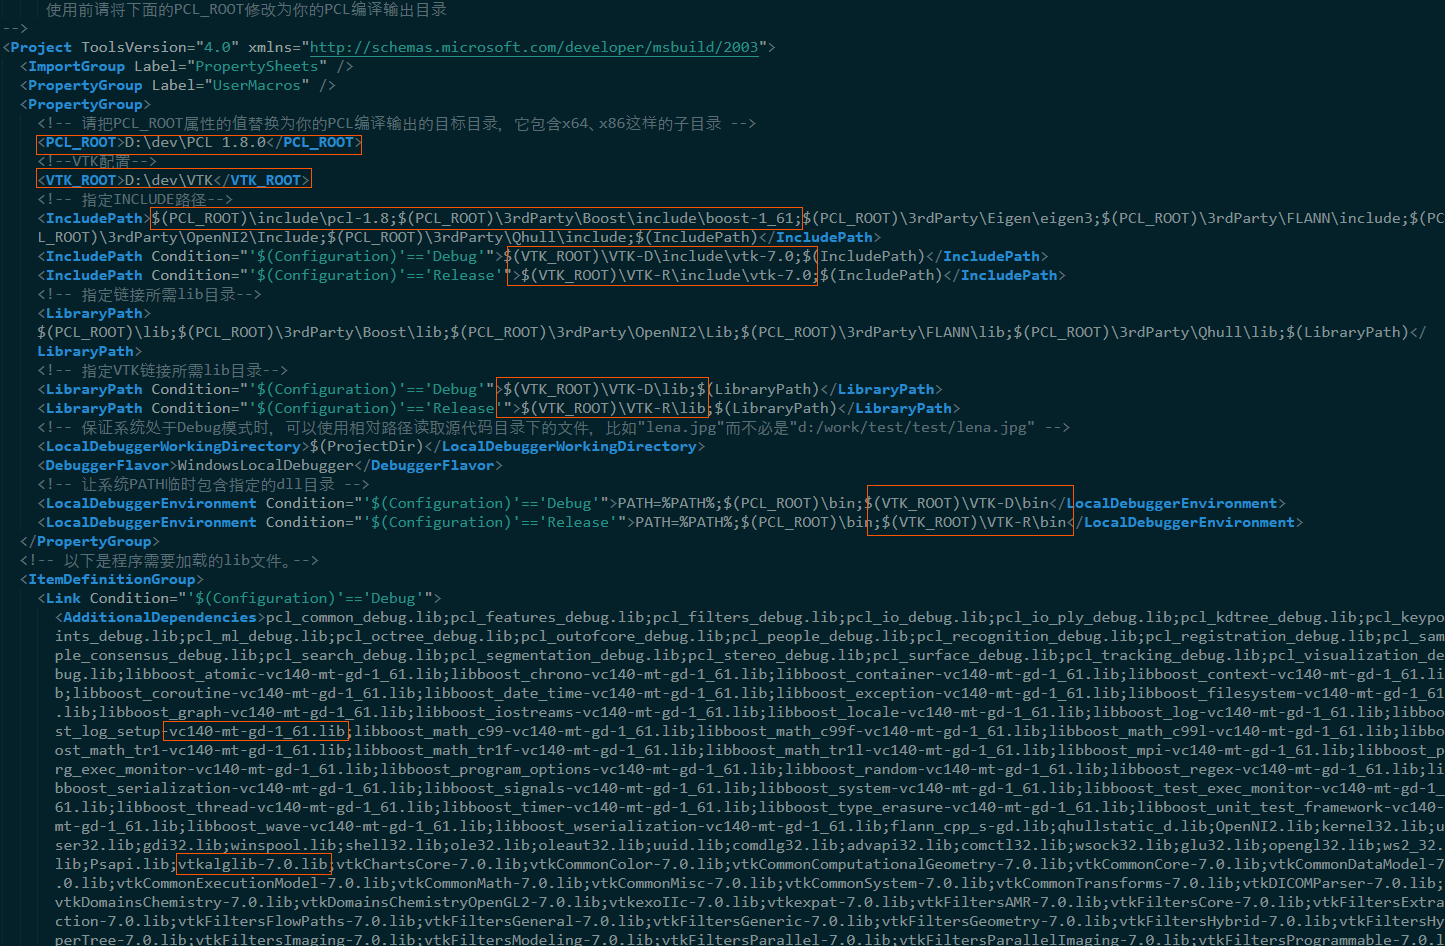1445x946 pixels.
Task: Click the 以下是程序需要加载的lib文件 comment
Action: tap(169, 560)
